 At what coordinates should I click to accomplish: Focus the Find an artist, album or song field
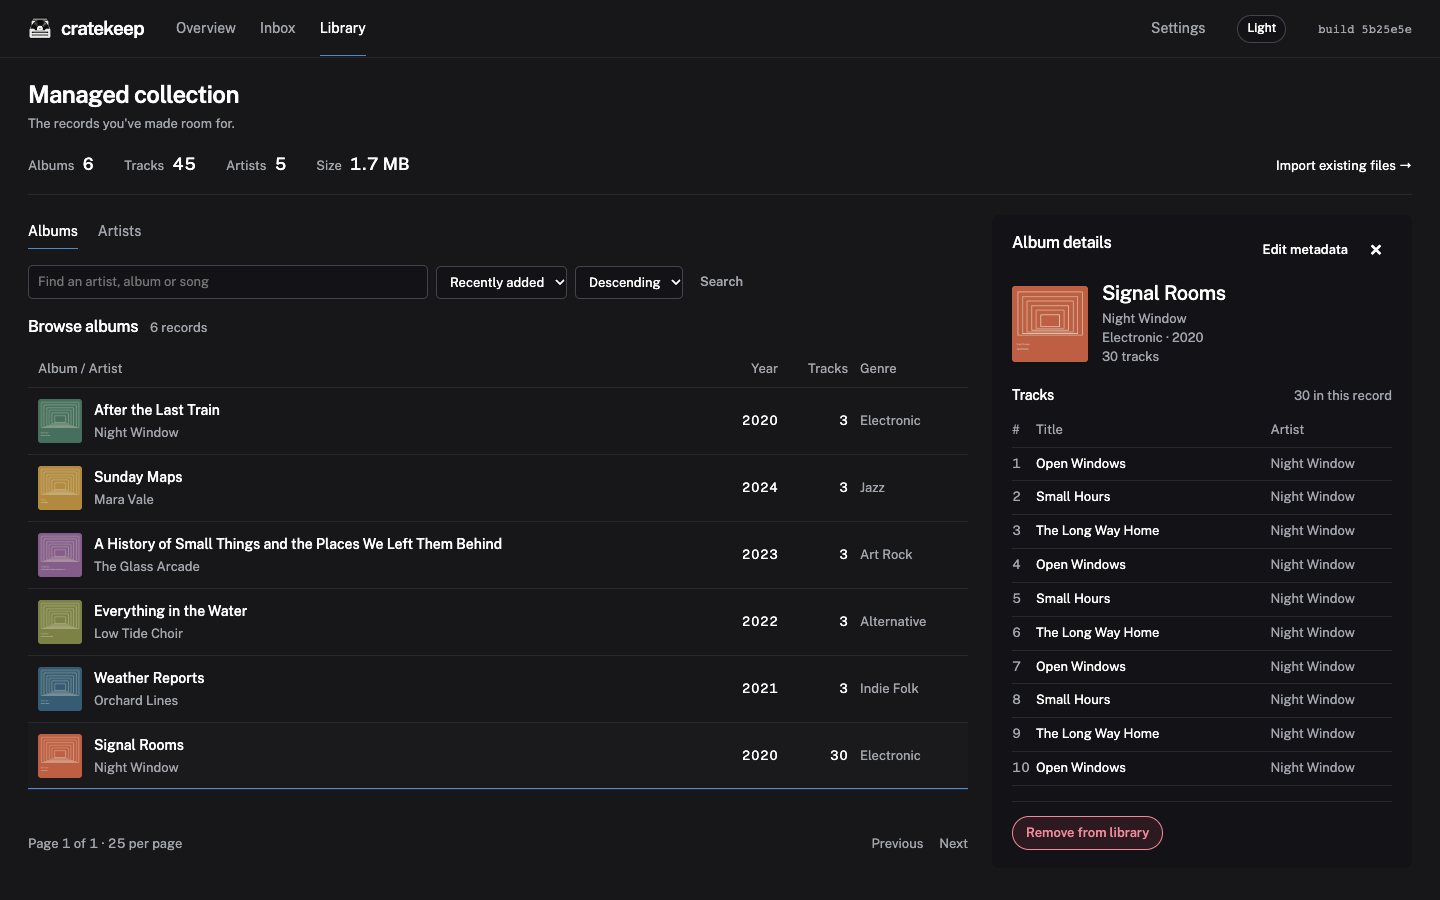pyautogui.click(x=228, y=282)
